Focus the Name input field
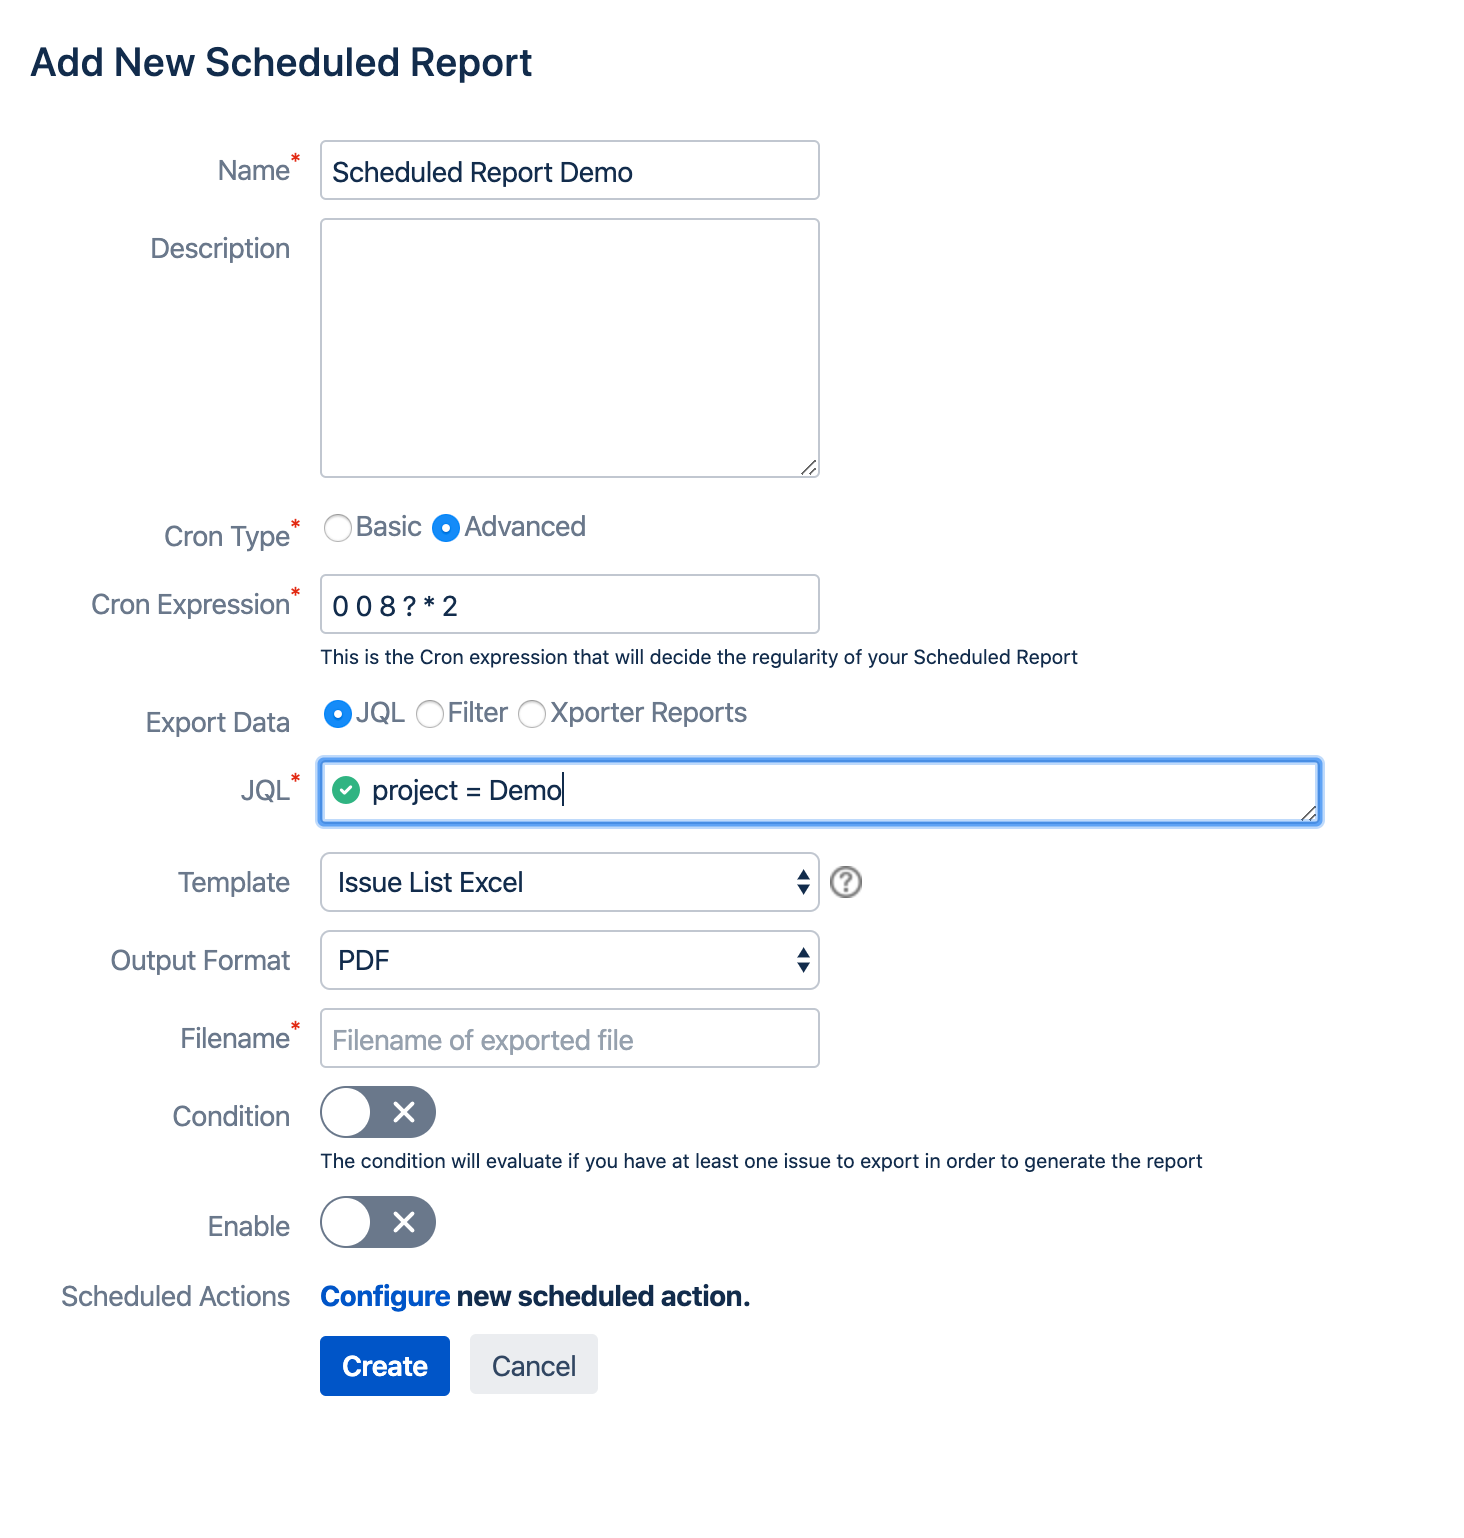1464x1538 pixels. tap(569, 171)
